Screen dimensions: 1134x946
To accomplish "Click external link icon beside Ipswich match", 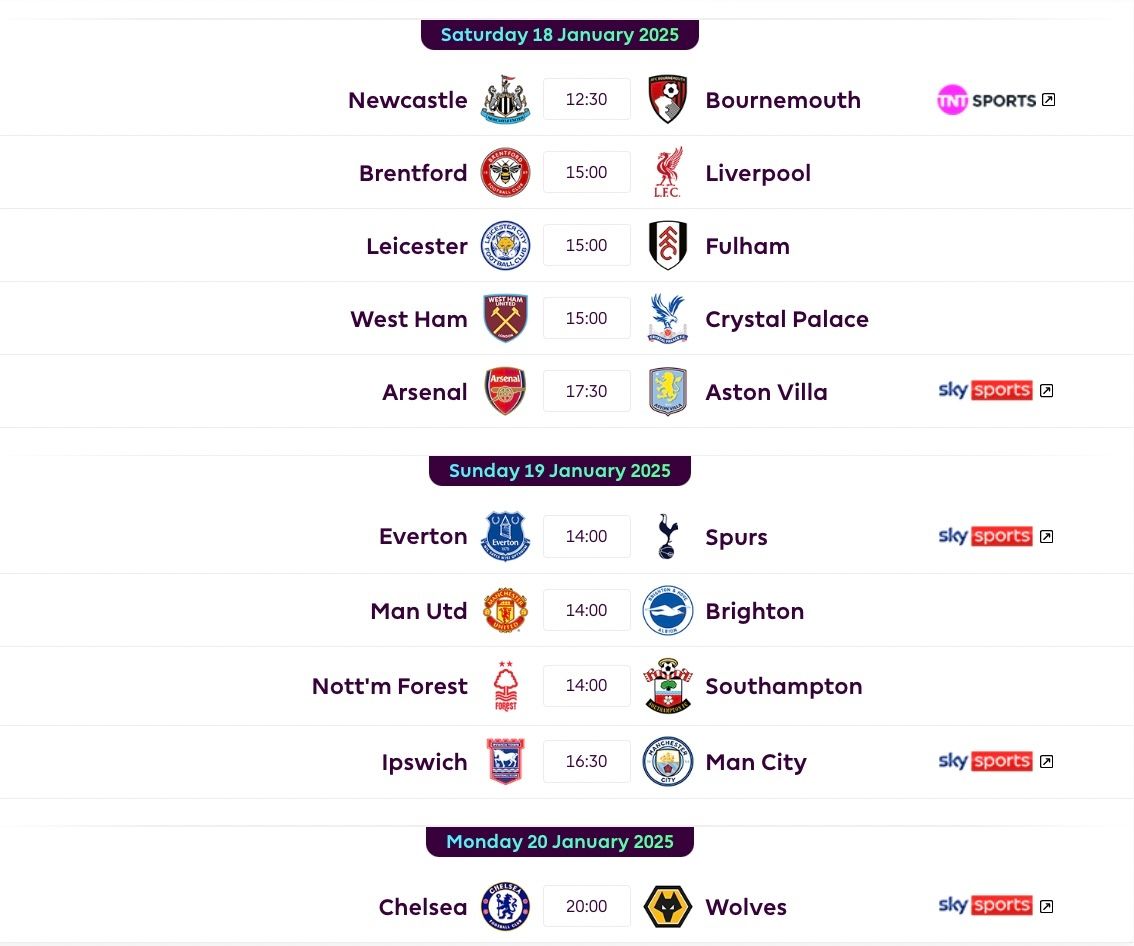I will (x=1046, y=762).
